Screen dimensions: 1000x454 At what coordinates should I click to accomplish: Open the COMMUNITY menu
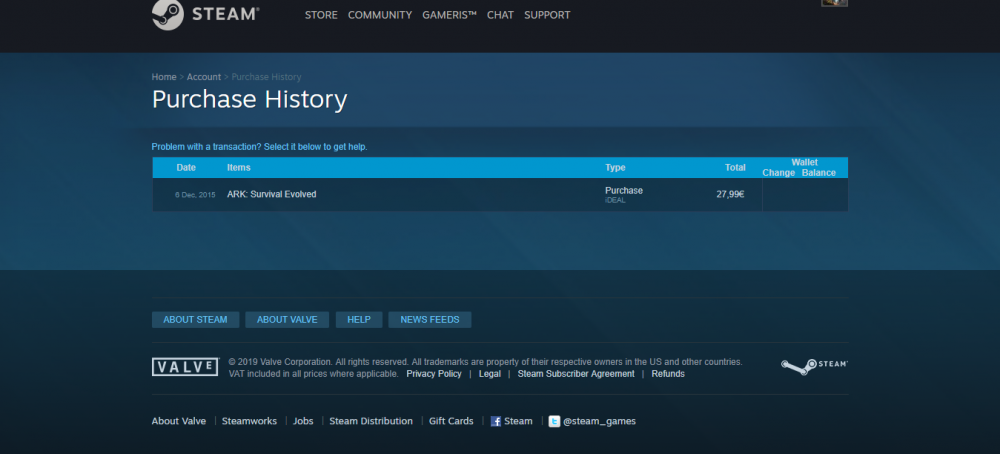pyautogui.click(x=380, y=15)
